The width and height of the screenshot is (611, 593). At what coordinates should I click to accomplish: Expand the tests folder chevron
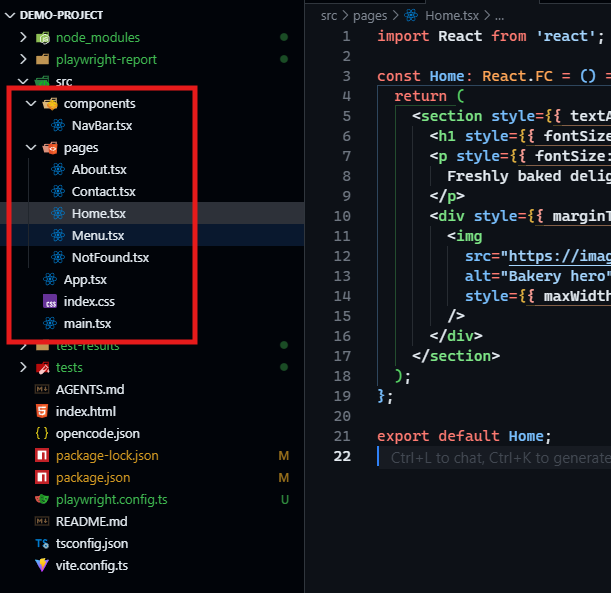[23, 367]
